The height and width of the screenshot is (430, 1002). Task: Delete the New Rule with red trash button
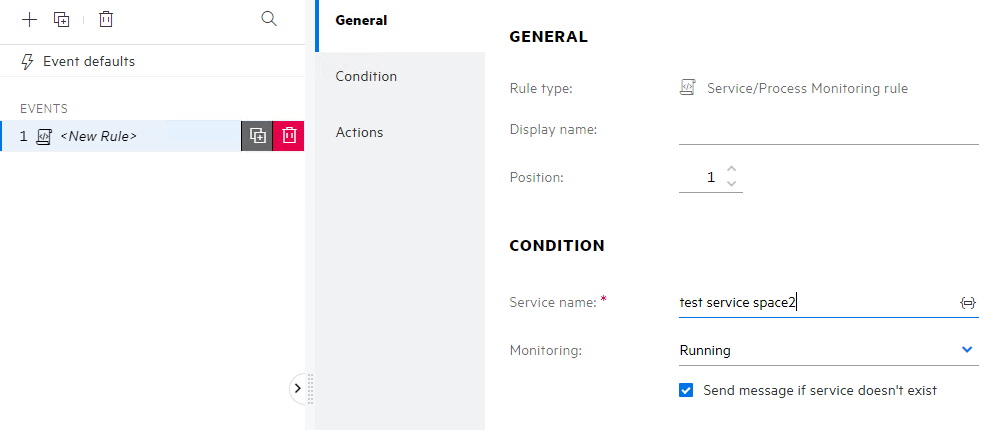[289, 136]
